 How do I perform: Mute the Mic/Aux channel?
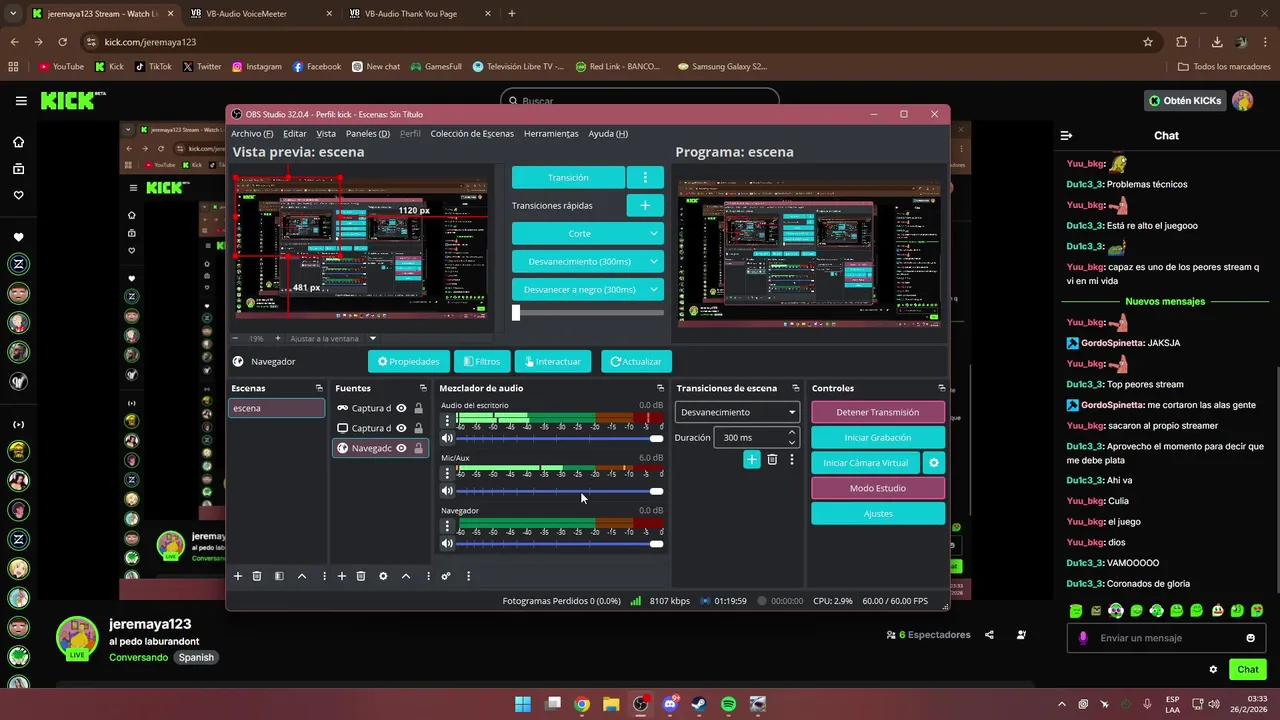click(x=447, y=491)
